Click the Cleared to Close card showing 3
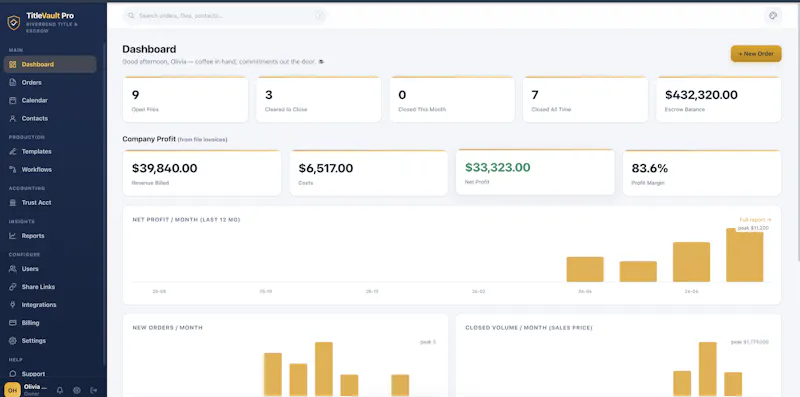 (x=318, y=100)
